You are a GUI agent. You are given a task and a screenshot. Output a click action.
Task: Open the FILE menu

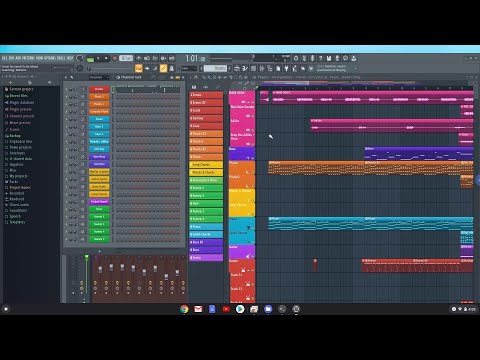4,58
